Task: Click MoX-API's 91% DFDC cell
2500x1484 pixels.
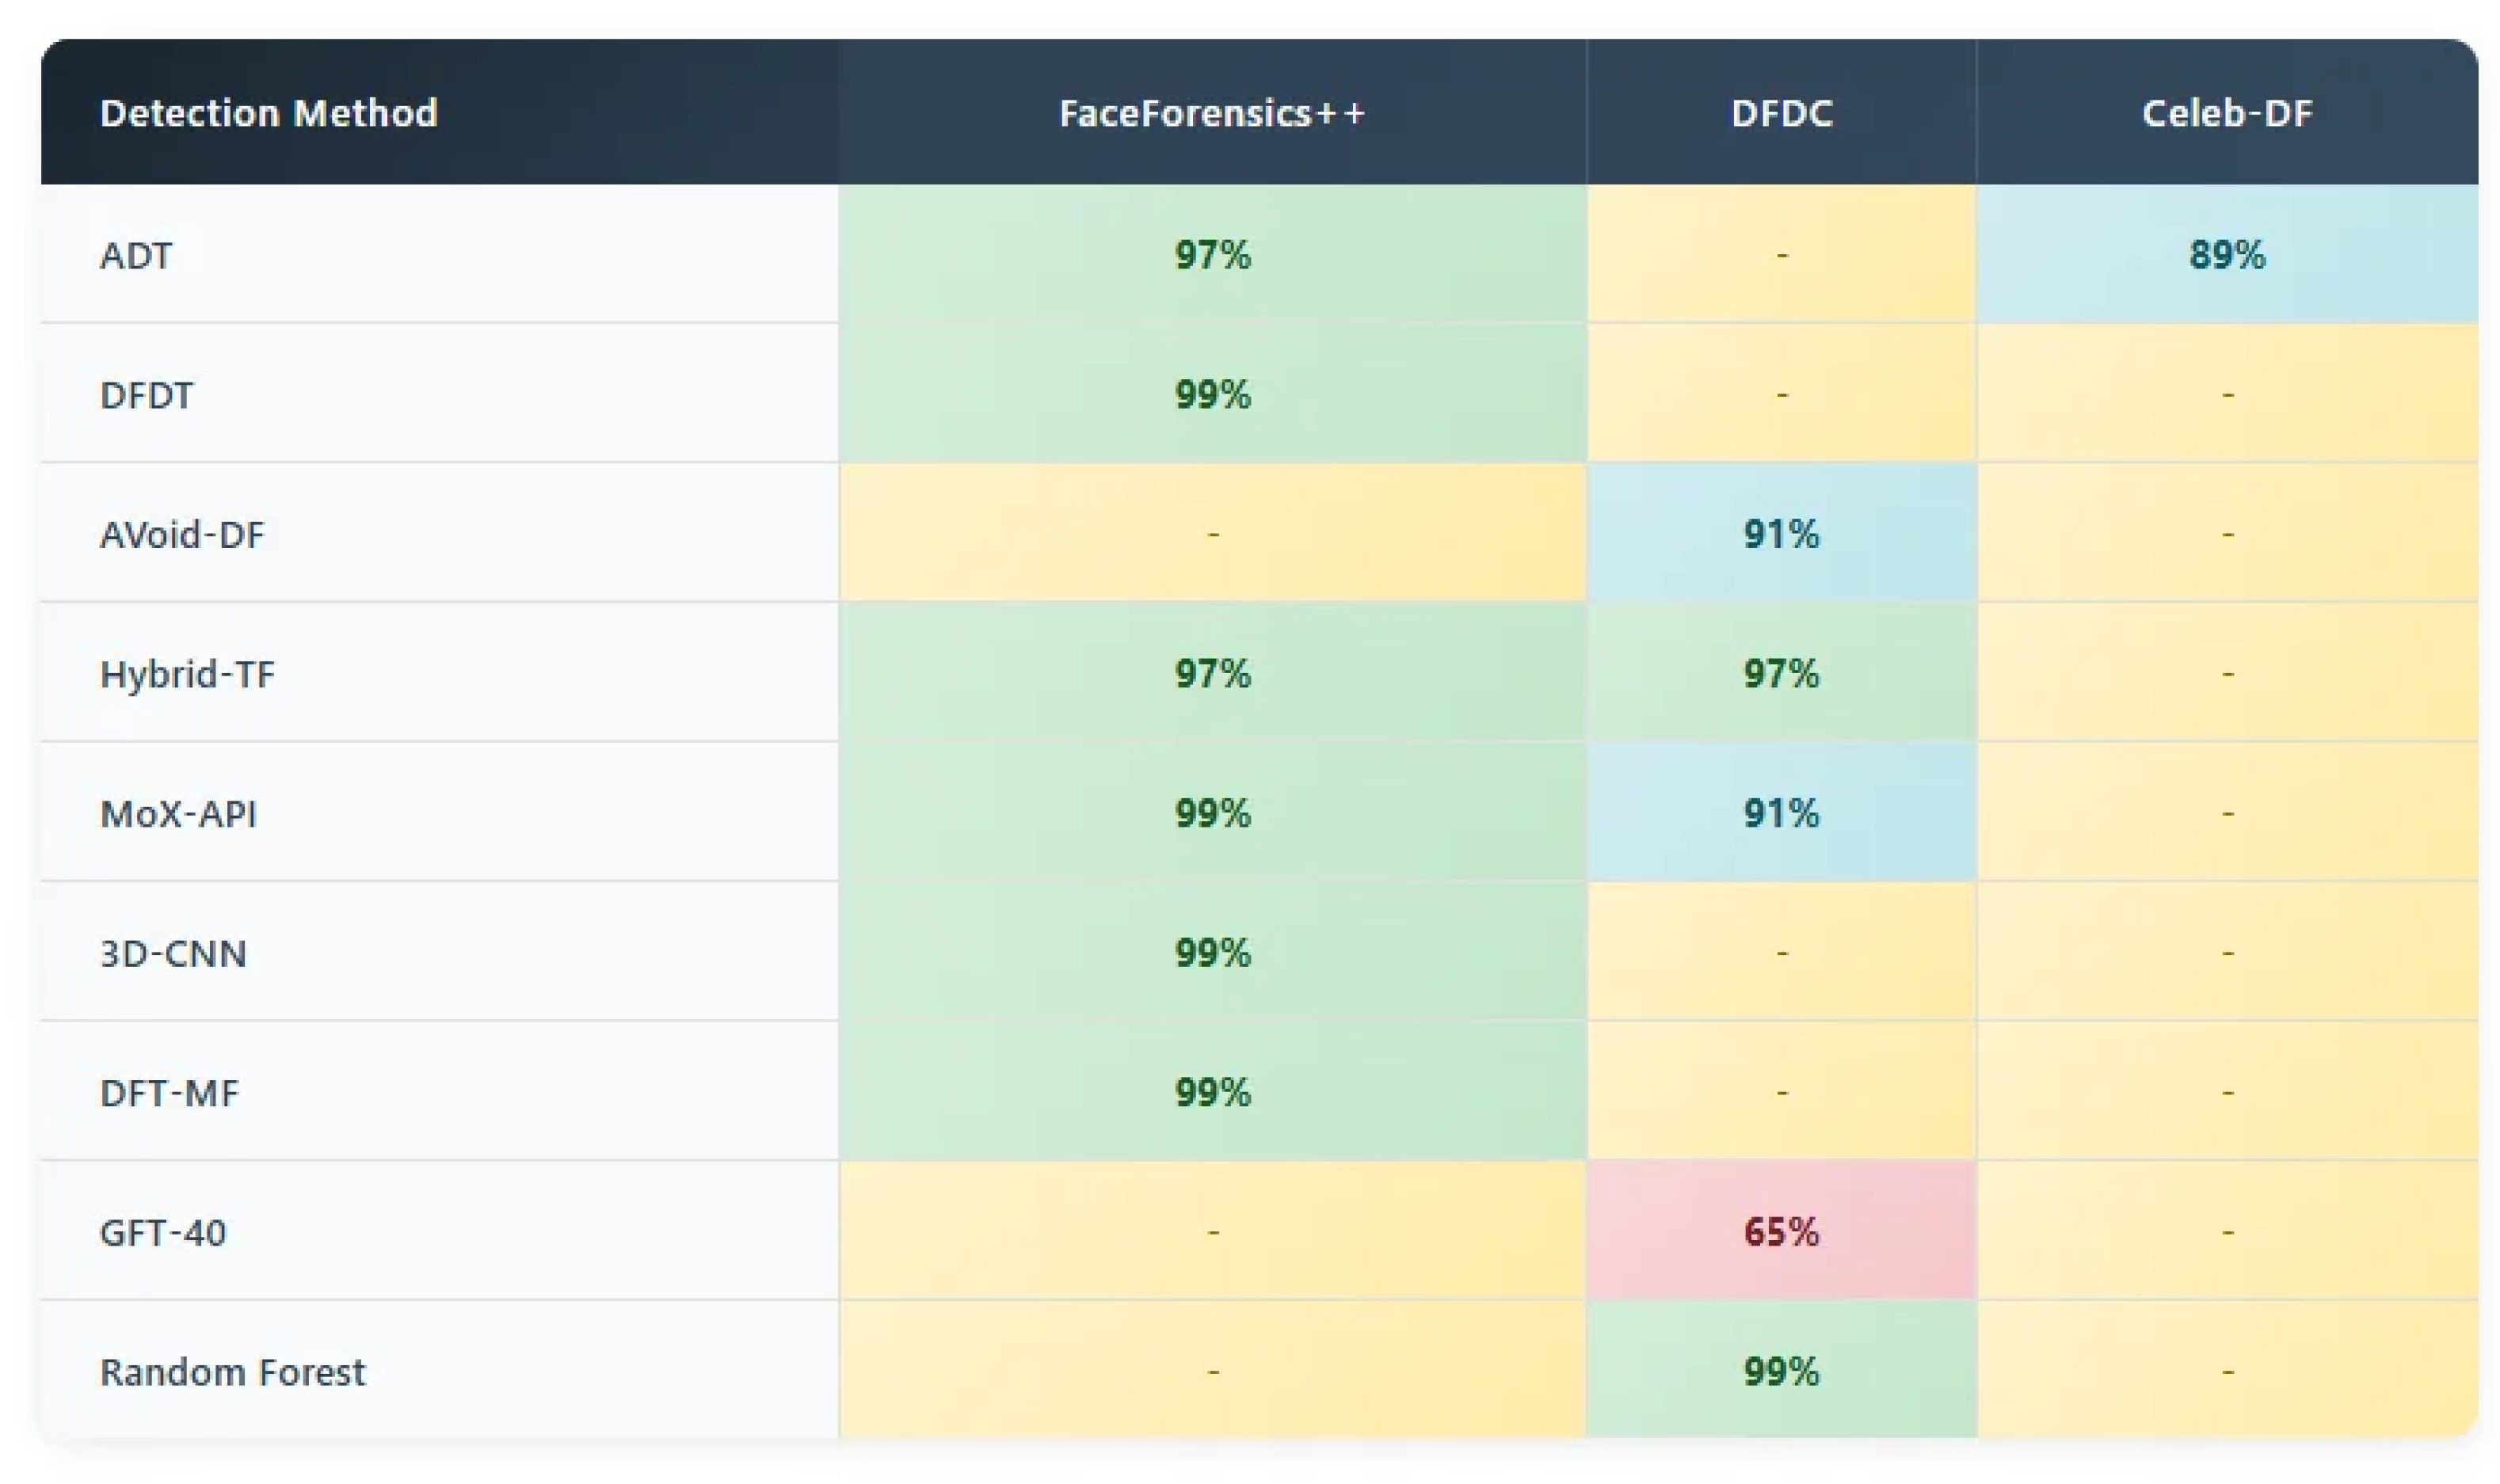Action: [x=1781, y=813]
